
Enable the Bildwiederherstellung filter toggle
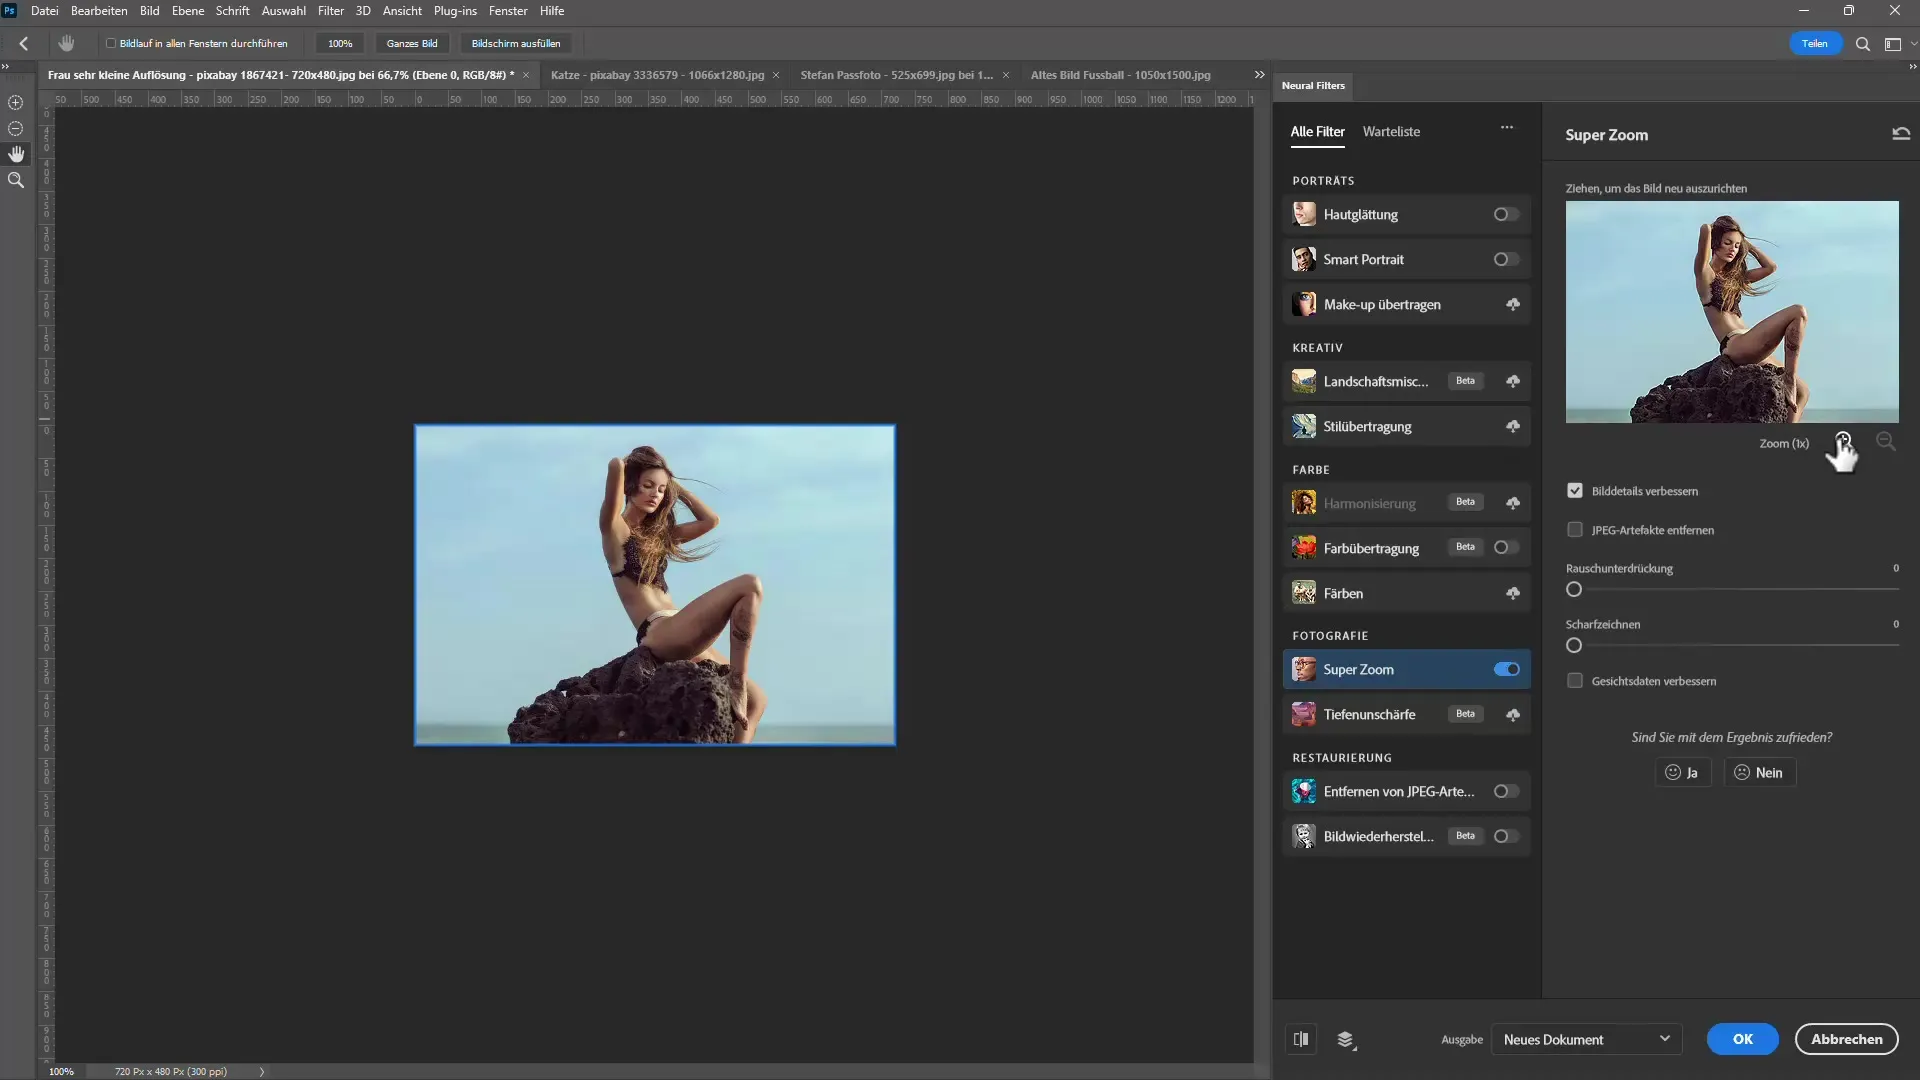[1506, 836]
